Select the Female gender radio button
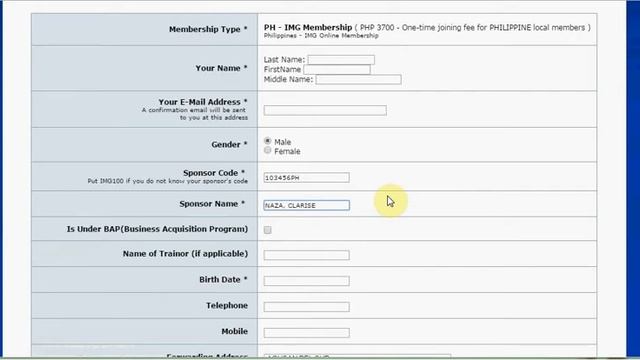640x360 pixels. 267,151
